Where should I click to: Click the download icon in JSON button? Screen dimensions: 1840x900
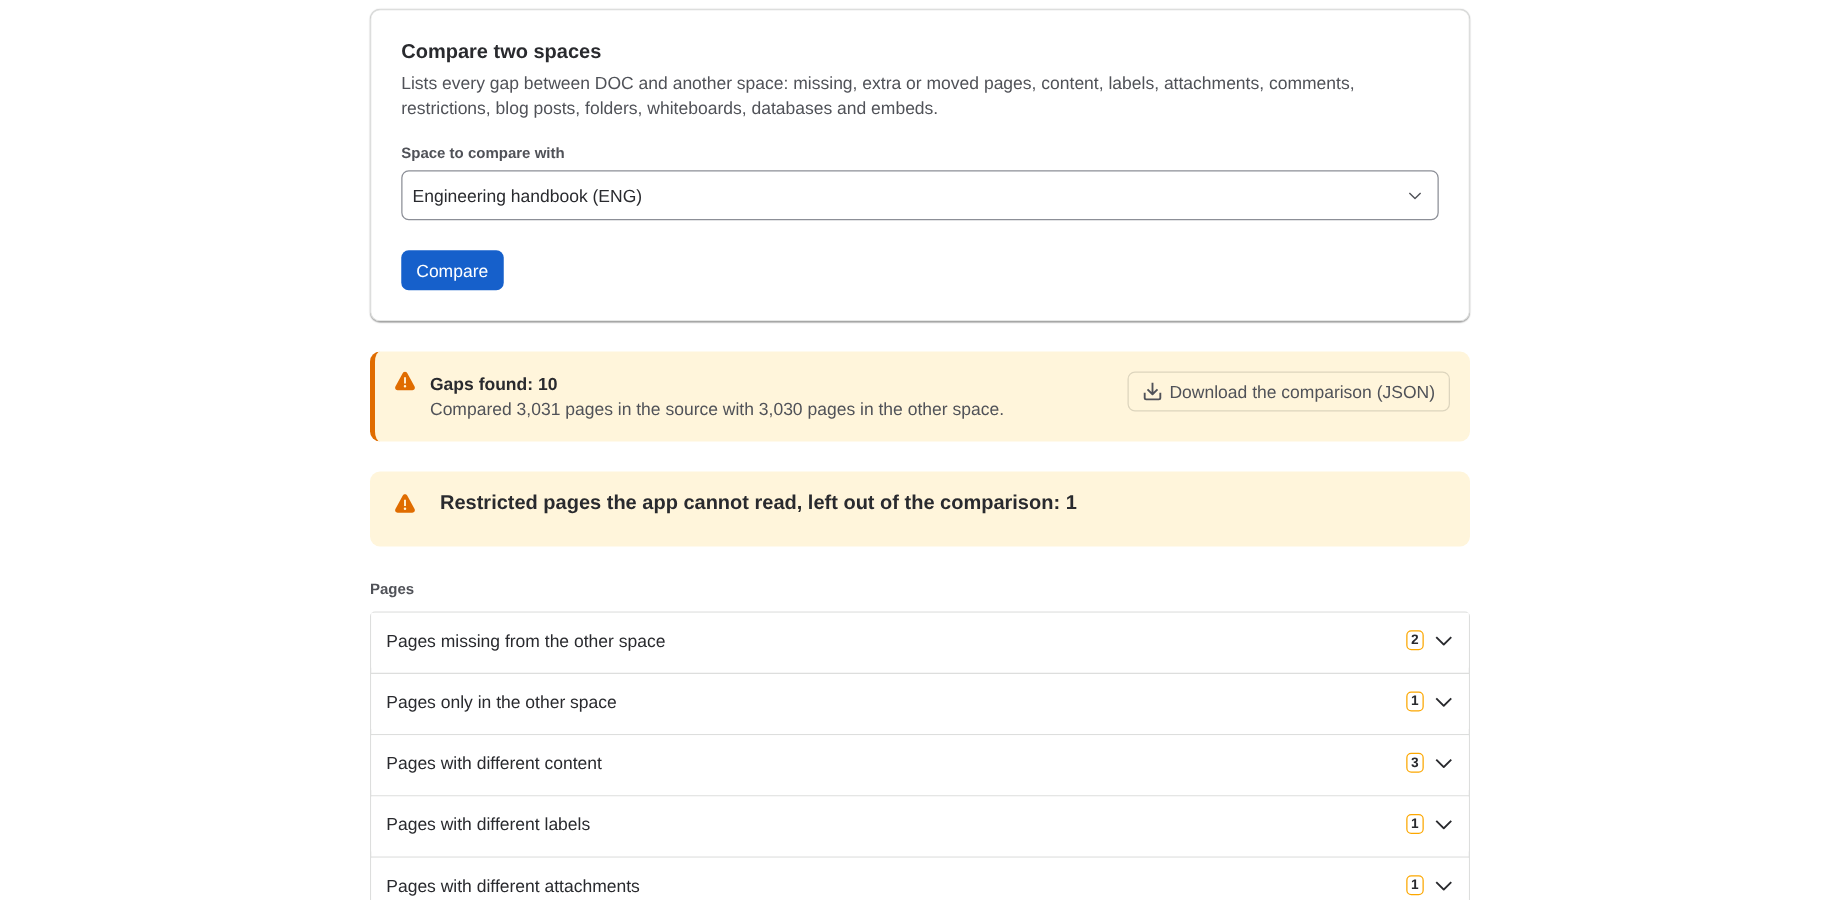(x=1152, y=392)
